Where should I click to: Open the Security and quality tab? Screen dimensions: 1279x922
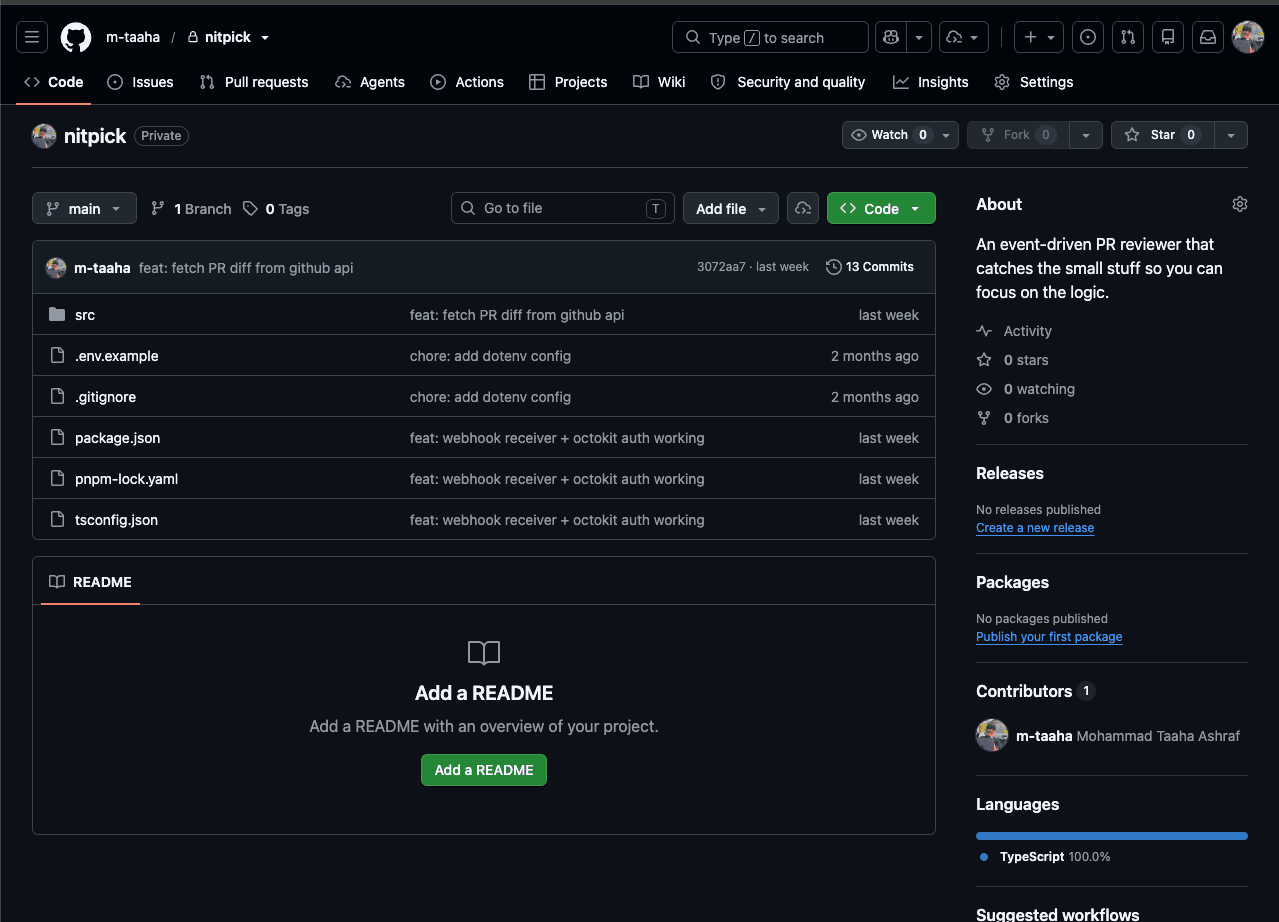788,82
